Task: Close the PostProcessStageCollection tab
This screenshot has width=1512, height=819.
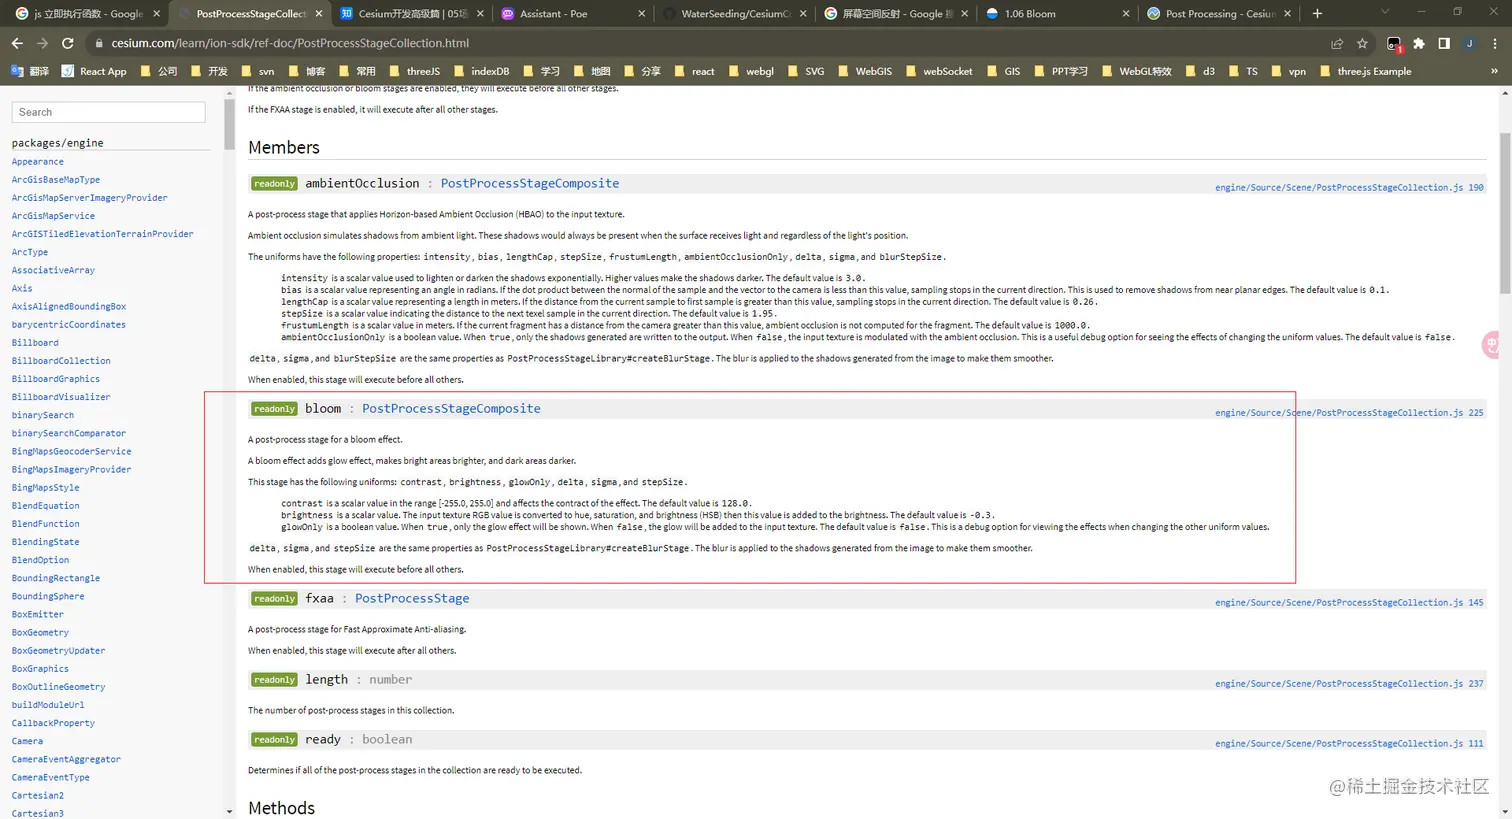Action: pos(319,14)
